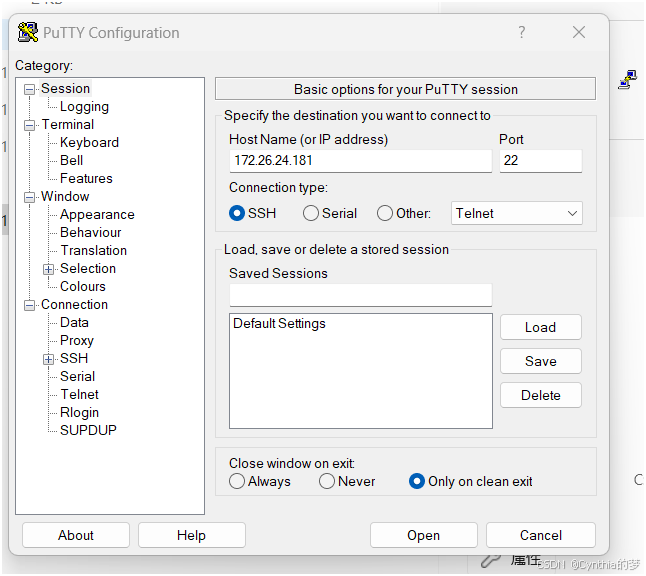
Task: Click the PuTTY icon in the title bar
Action: (x=28, y=32)
